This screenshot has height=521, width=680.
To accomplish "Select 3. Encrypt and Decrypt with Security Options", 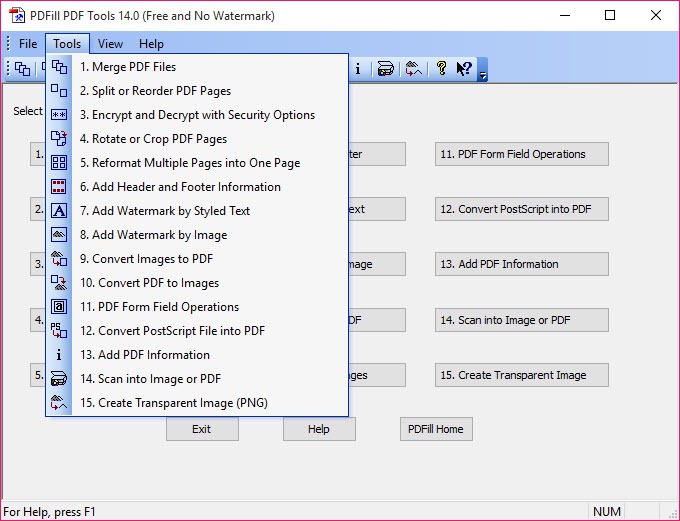I will pyautogui.click(x=197, y=115).
